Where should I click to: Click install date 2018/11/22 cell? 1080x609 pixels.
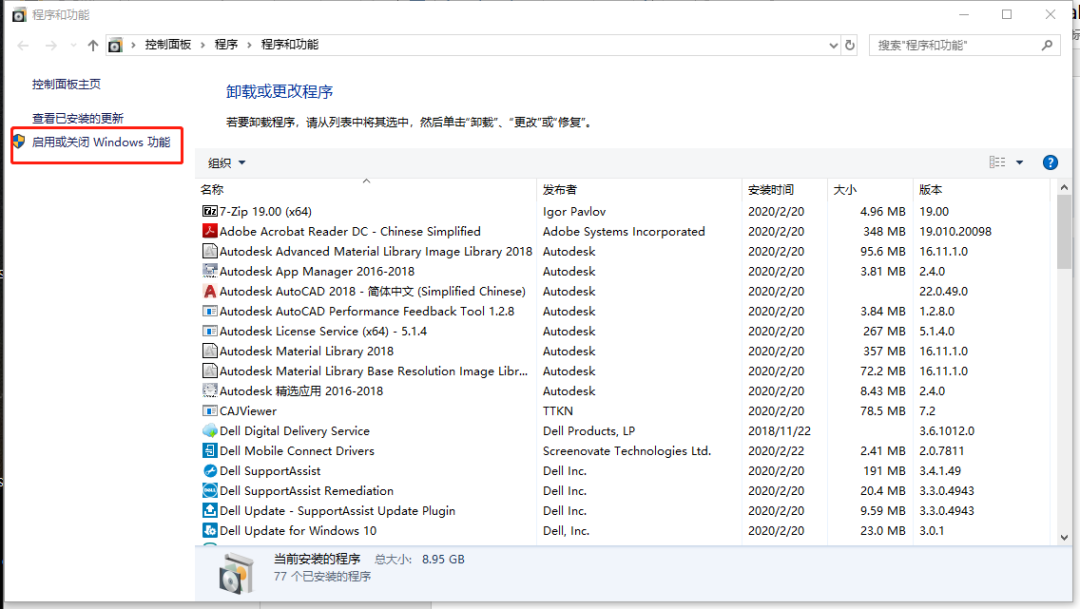[779, 431]
